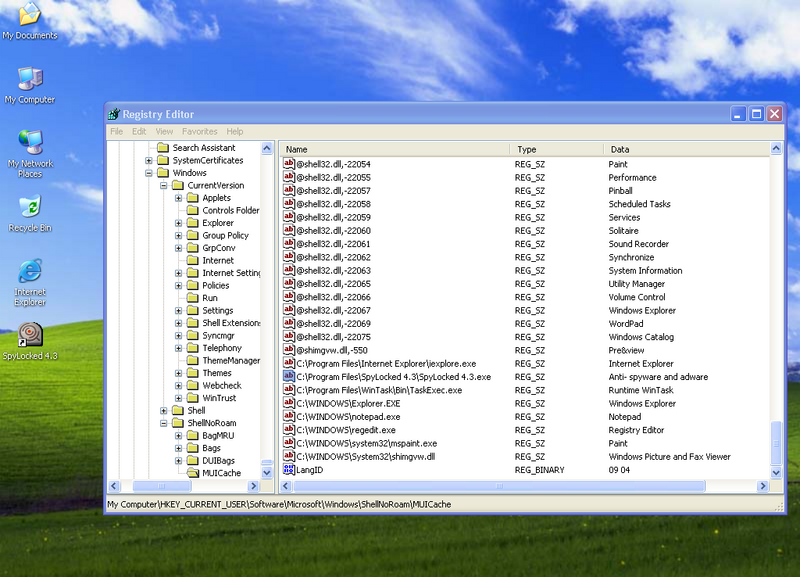Click the string icon beside @shell32.dll,-22054

point(289,164)
